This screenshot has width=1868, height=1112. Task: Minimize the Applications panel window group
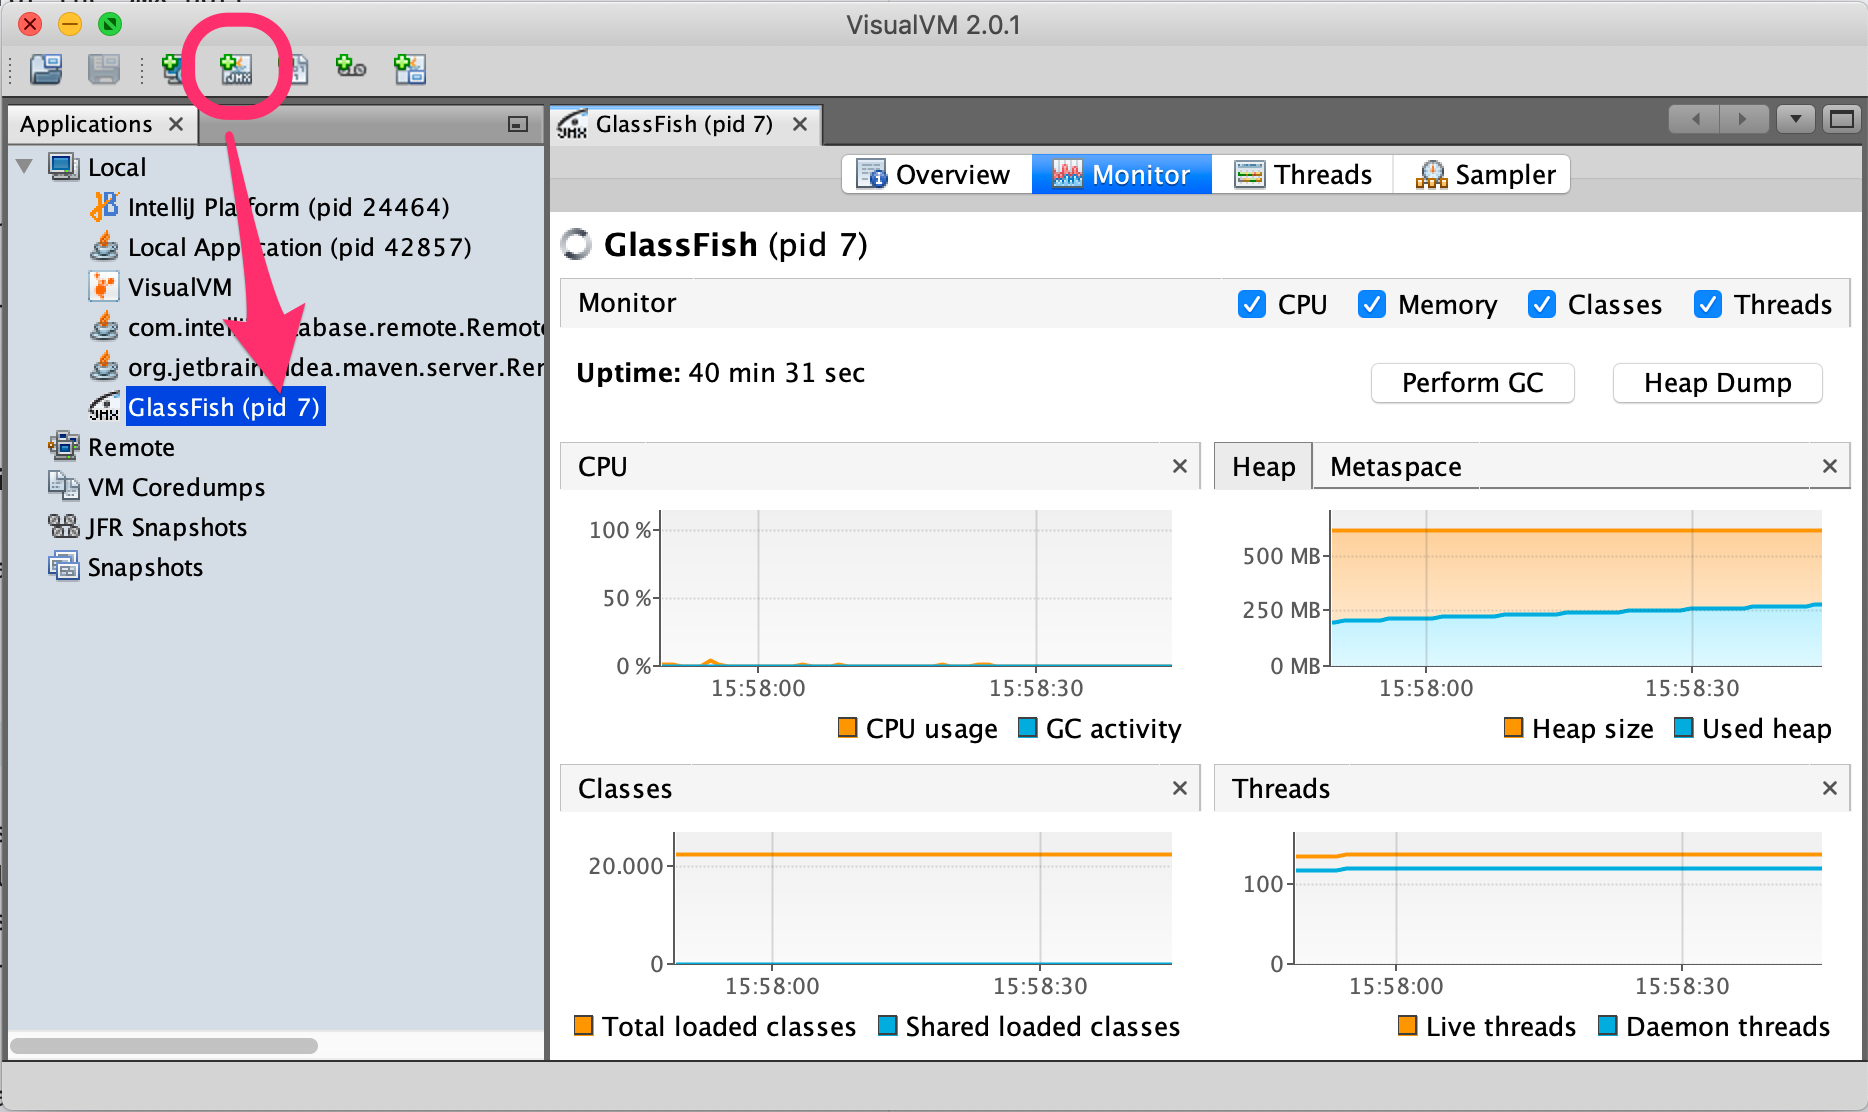click(x=518, y=124)
